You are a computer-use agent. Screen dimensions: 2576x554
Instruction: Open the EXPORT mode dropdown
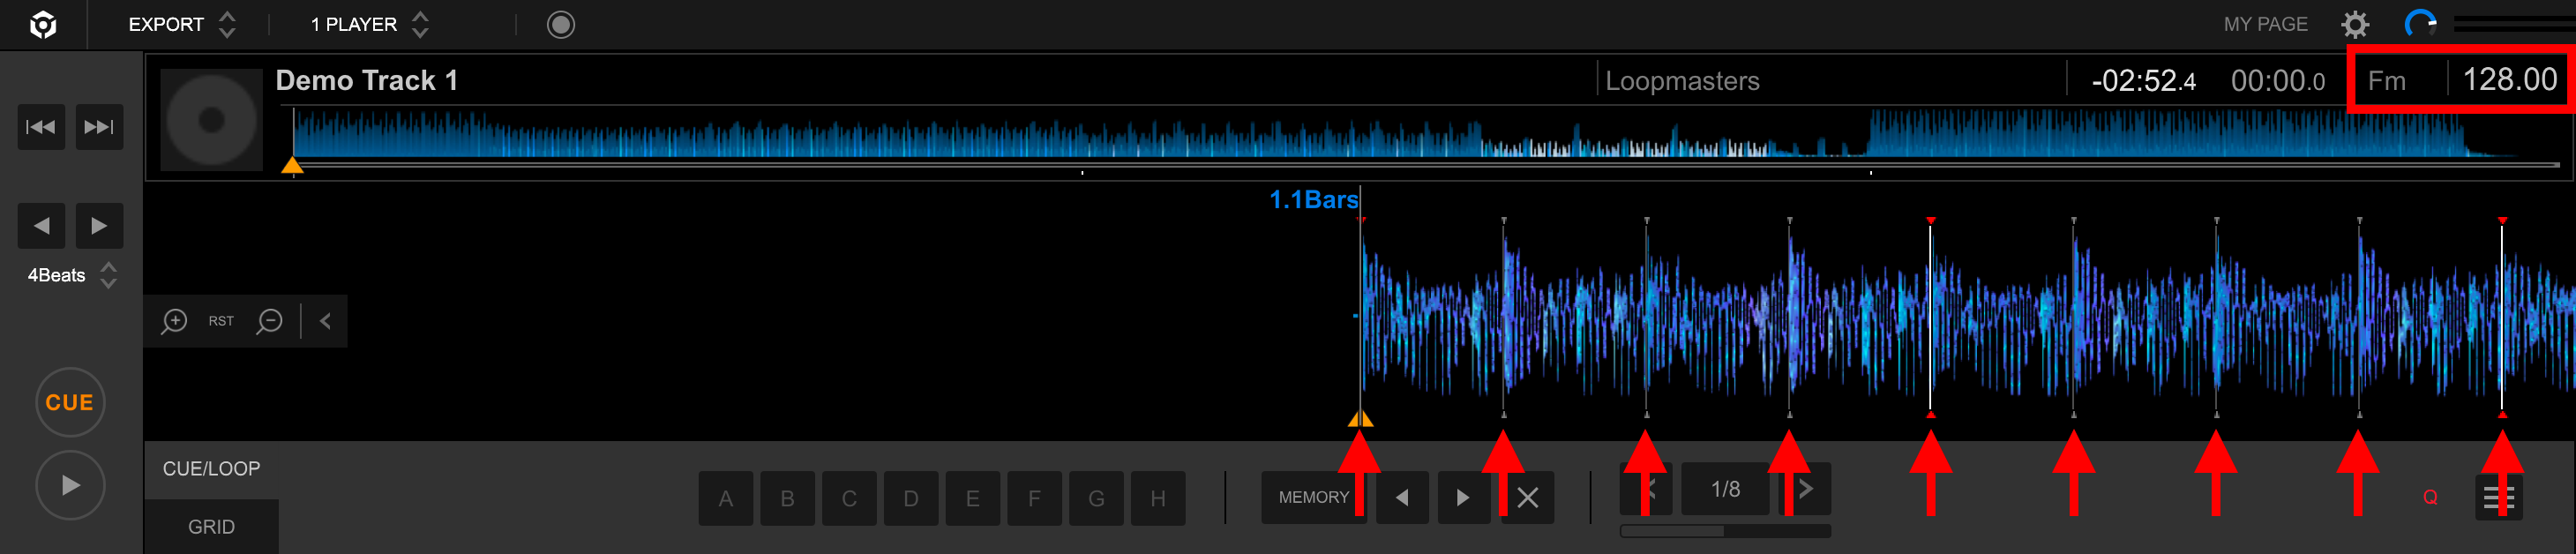click(x=180, y=24)
